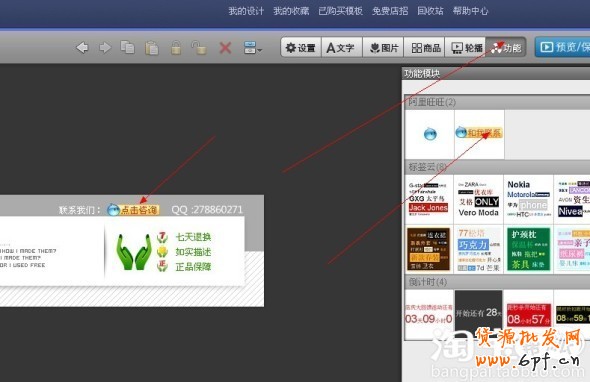
Task: Open 我的设计 in top menu
Action: (x=246, y=11)
